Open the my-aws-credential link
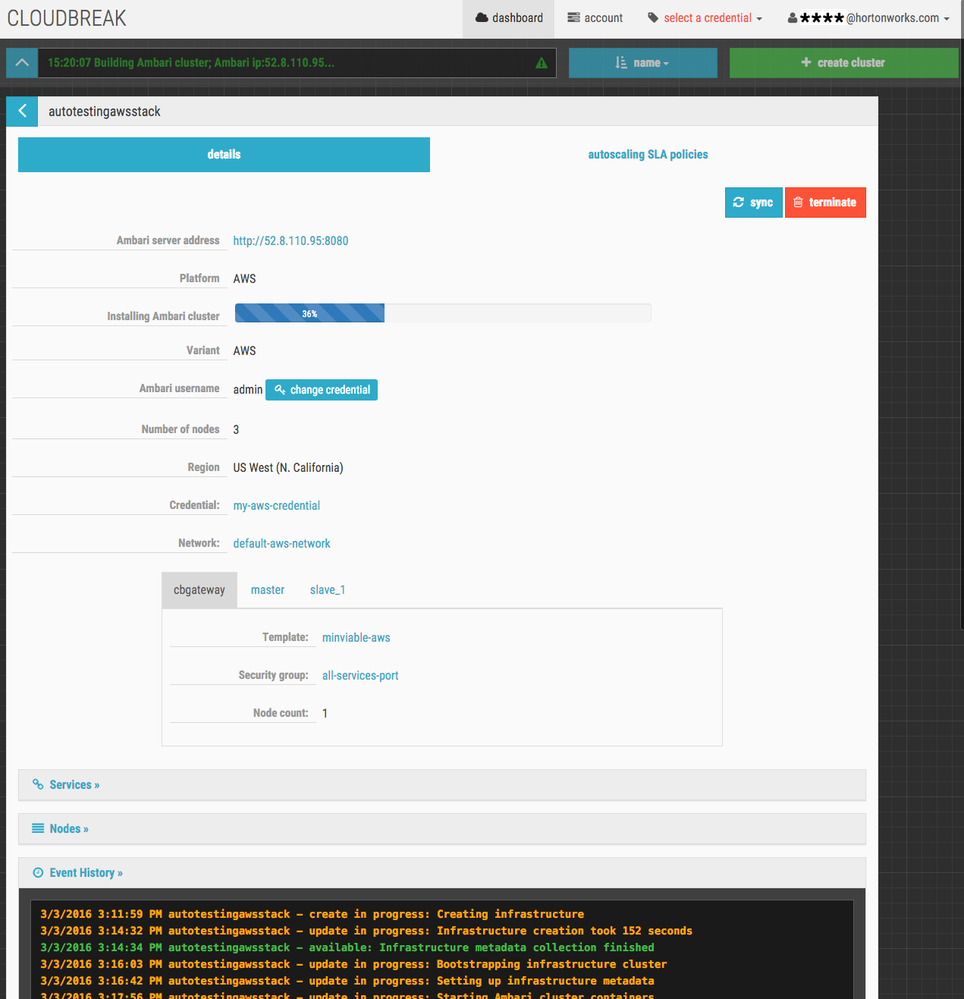Image resolution: width=964 pixels, height=999 pixels. click(x=277, y=505)
